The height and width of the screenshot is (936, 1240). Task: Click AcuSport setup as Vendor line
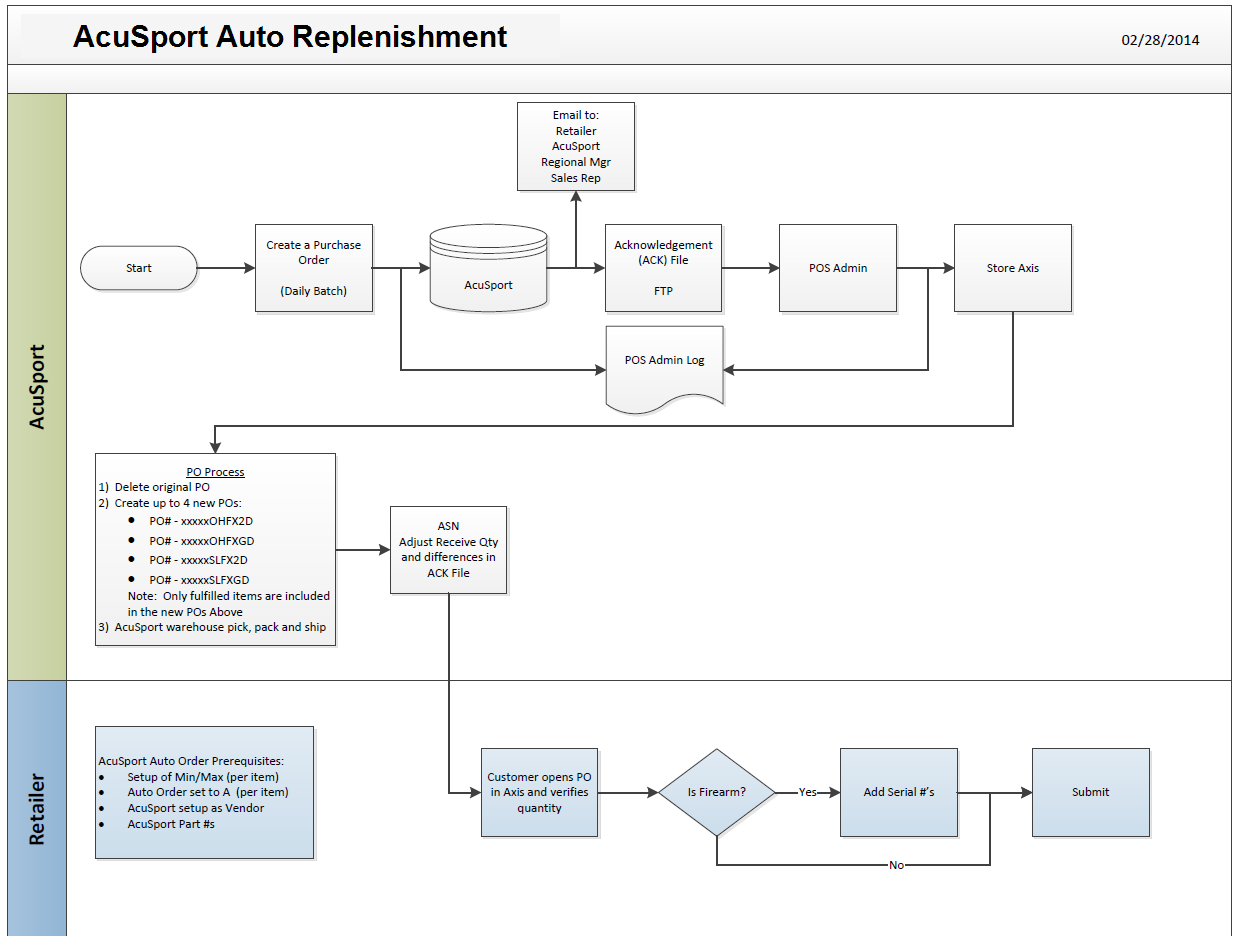[x=196, y=808]
